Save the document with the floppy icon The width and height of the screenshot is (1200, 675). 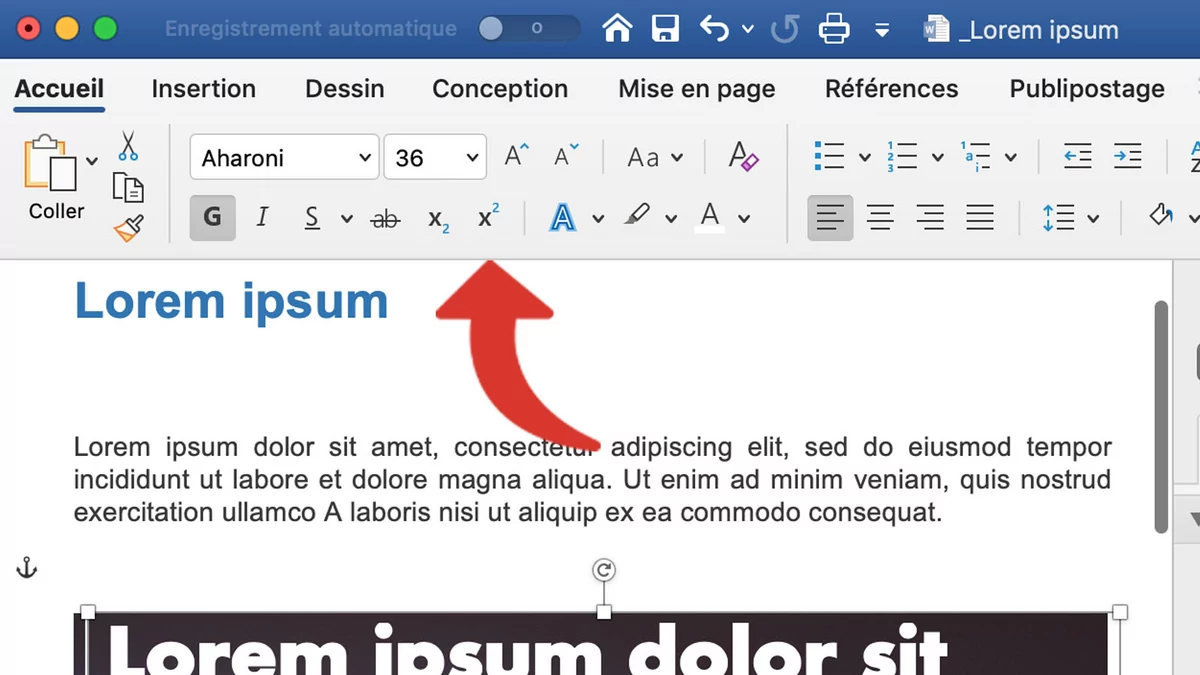666,28
